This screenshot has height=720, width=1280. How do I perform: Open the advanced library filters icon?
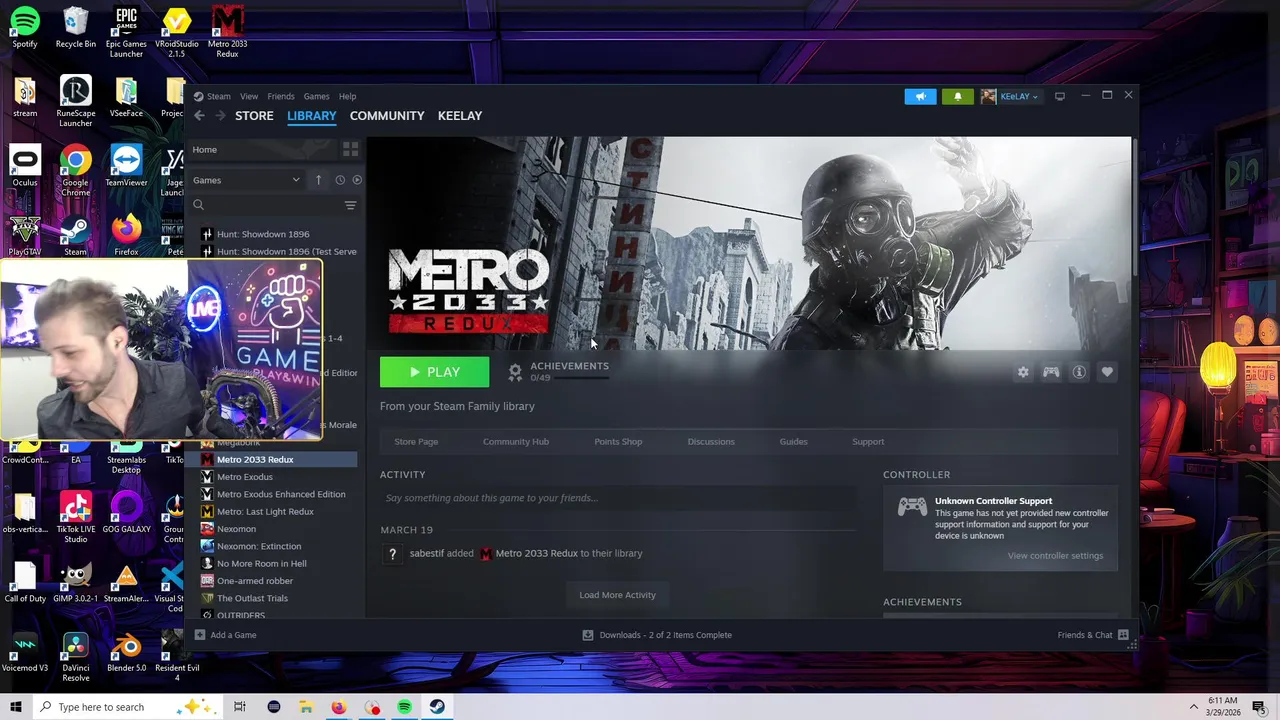pos(350,205)
